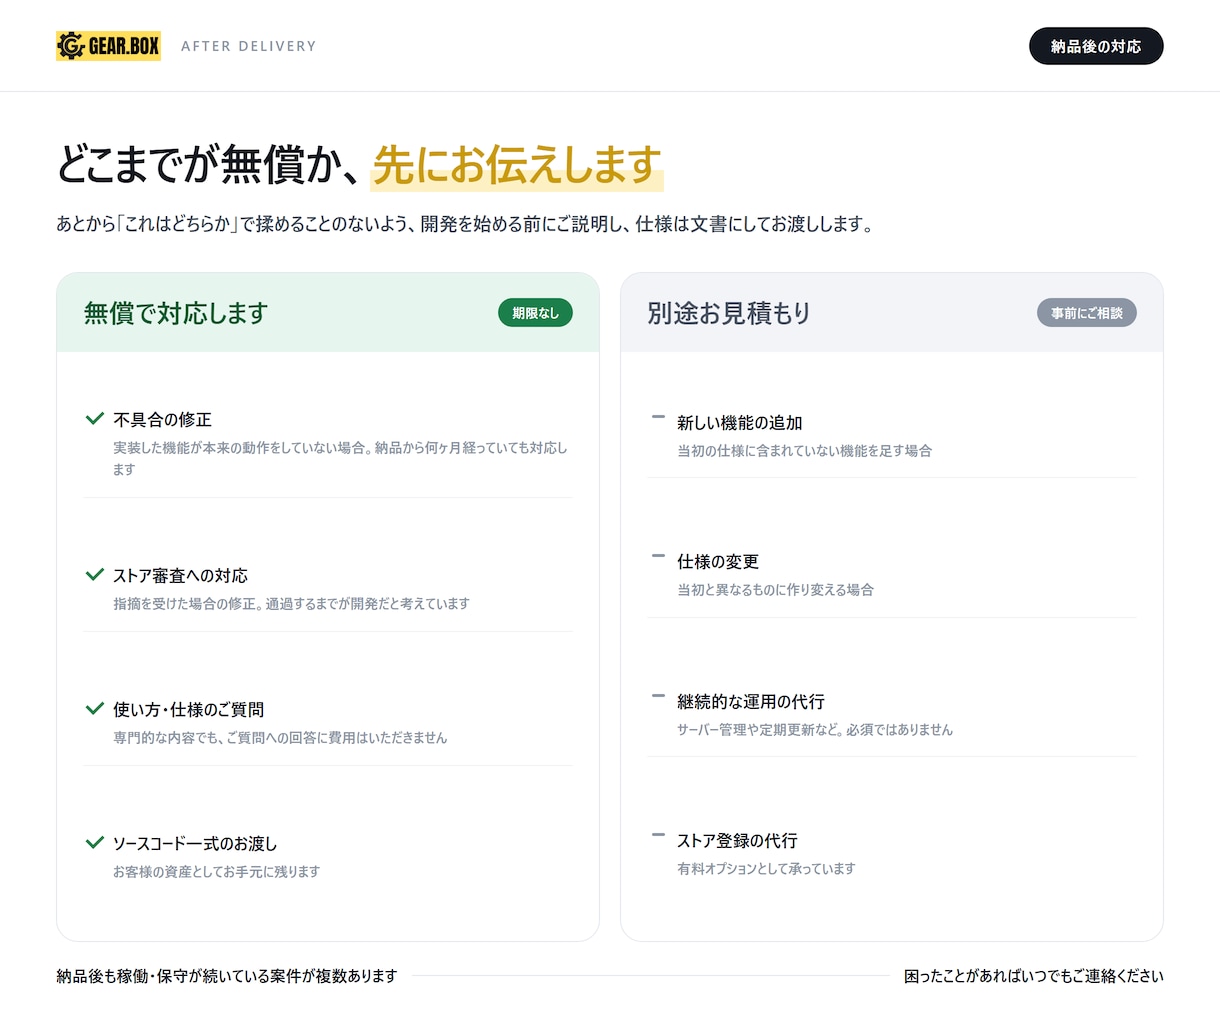The image size is (1220, 1016).
Task: Select the ソースコード一式のお渡し item title
Action: coord(195,844)
